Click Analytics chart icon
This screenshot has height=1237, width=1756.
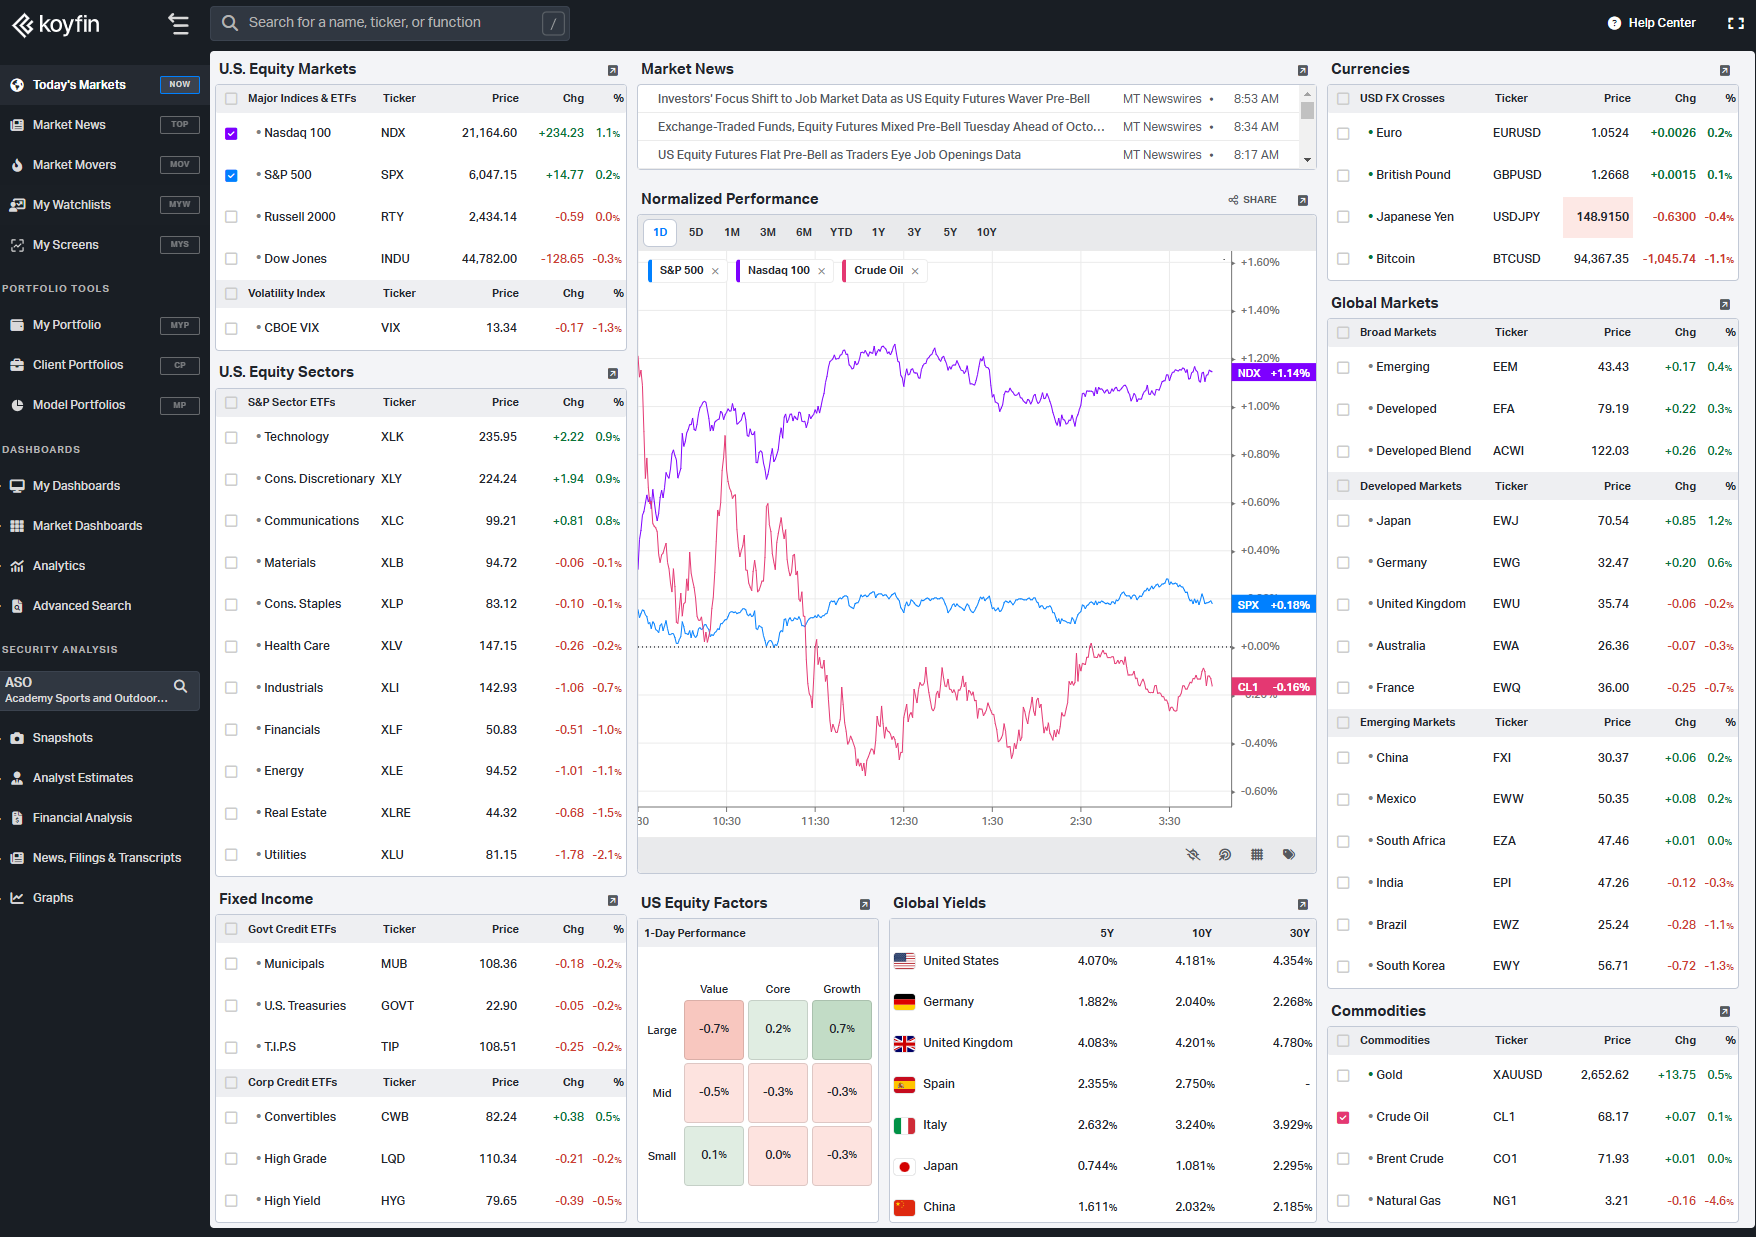[17, 566]
